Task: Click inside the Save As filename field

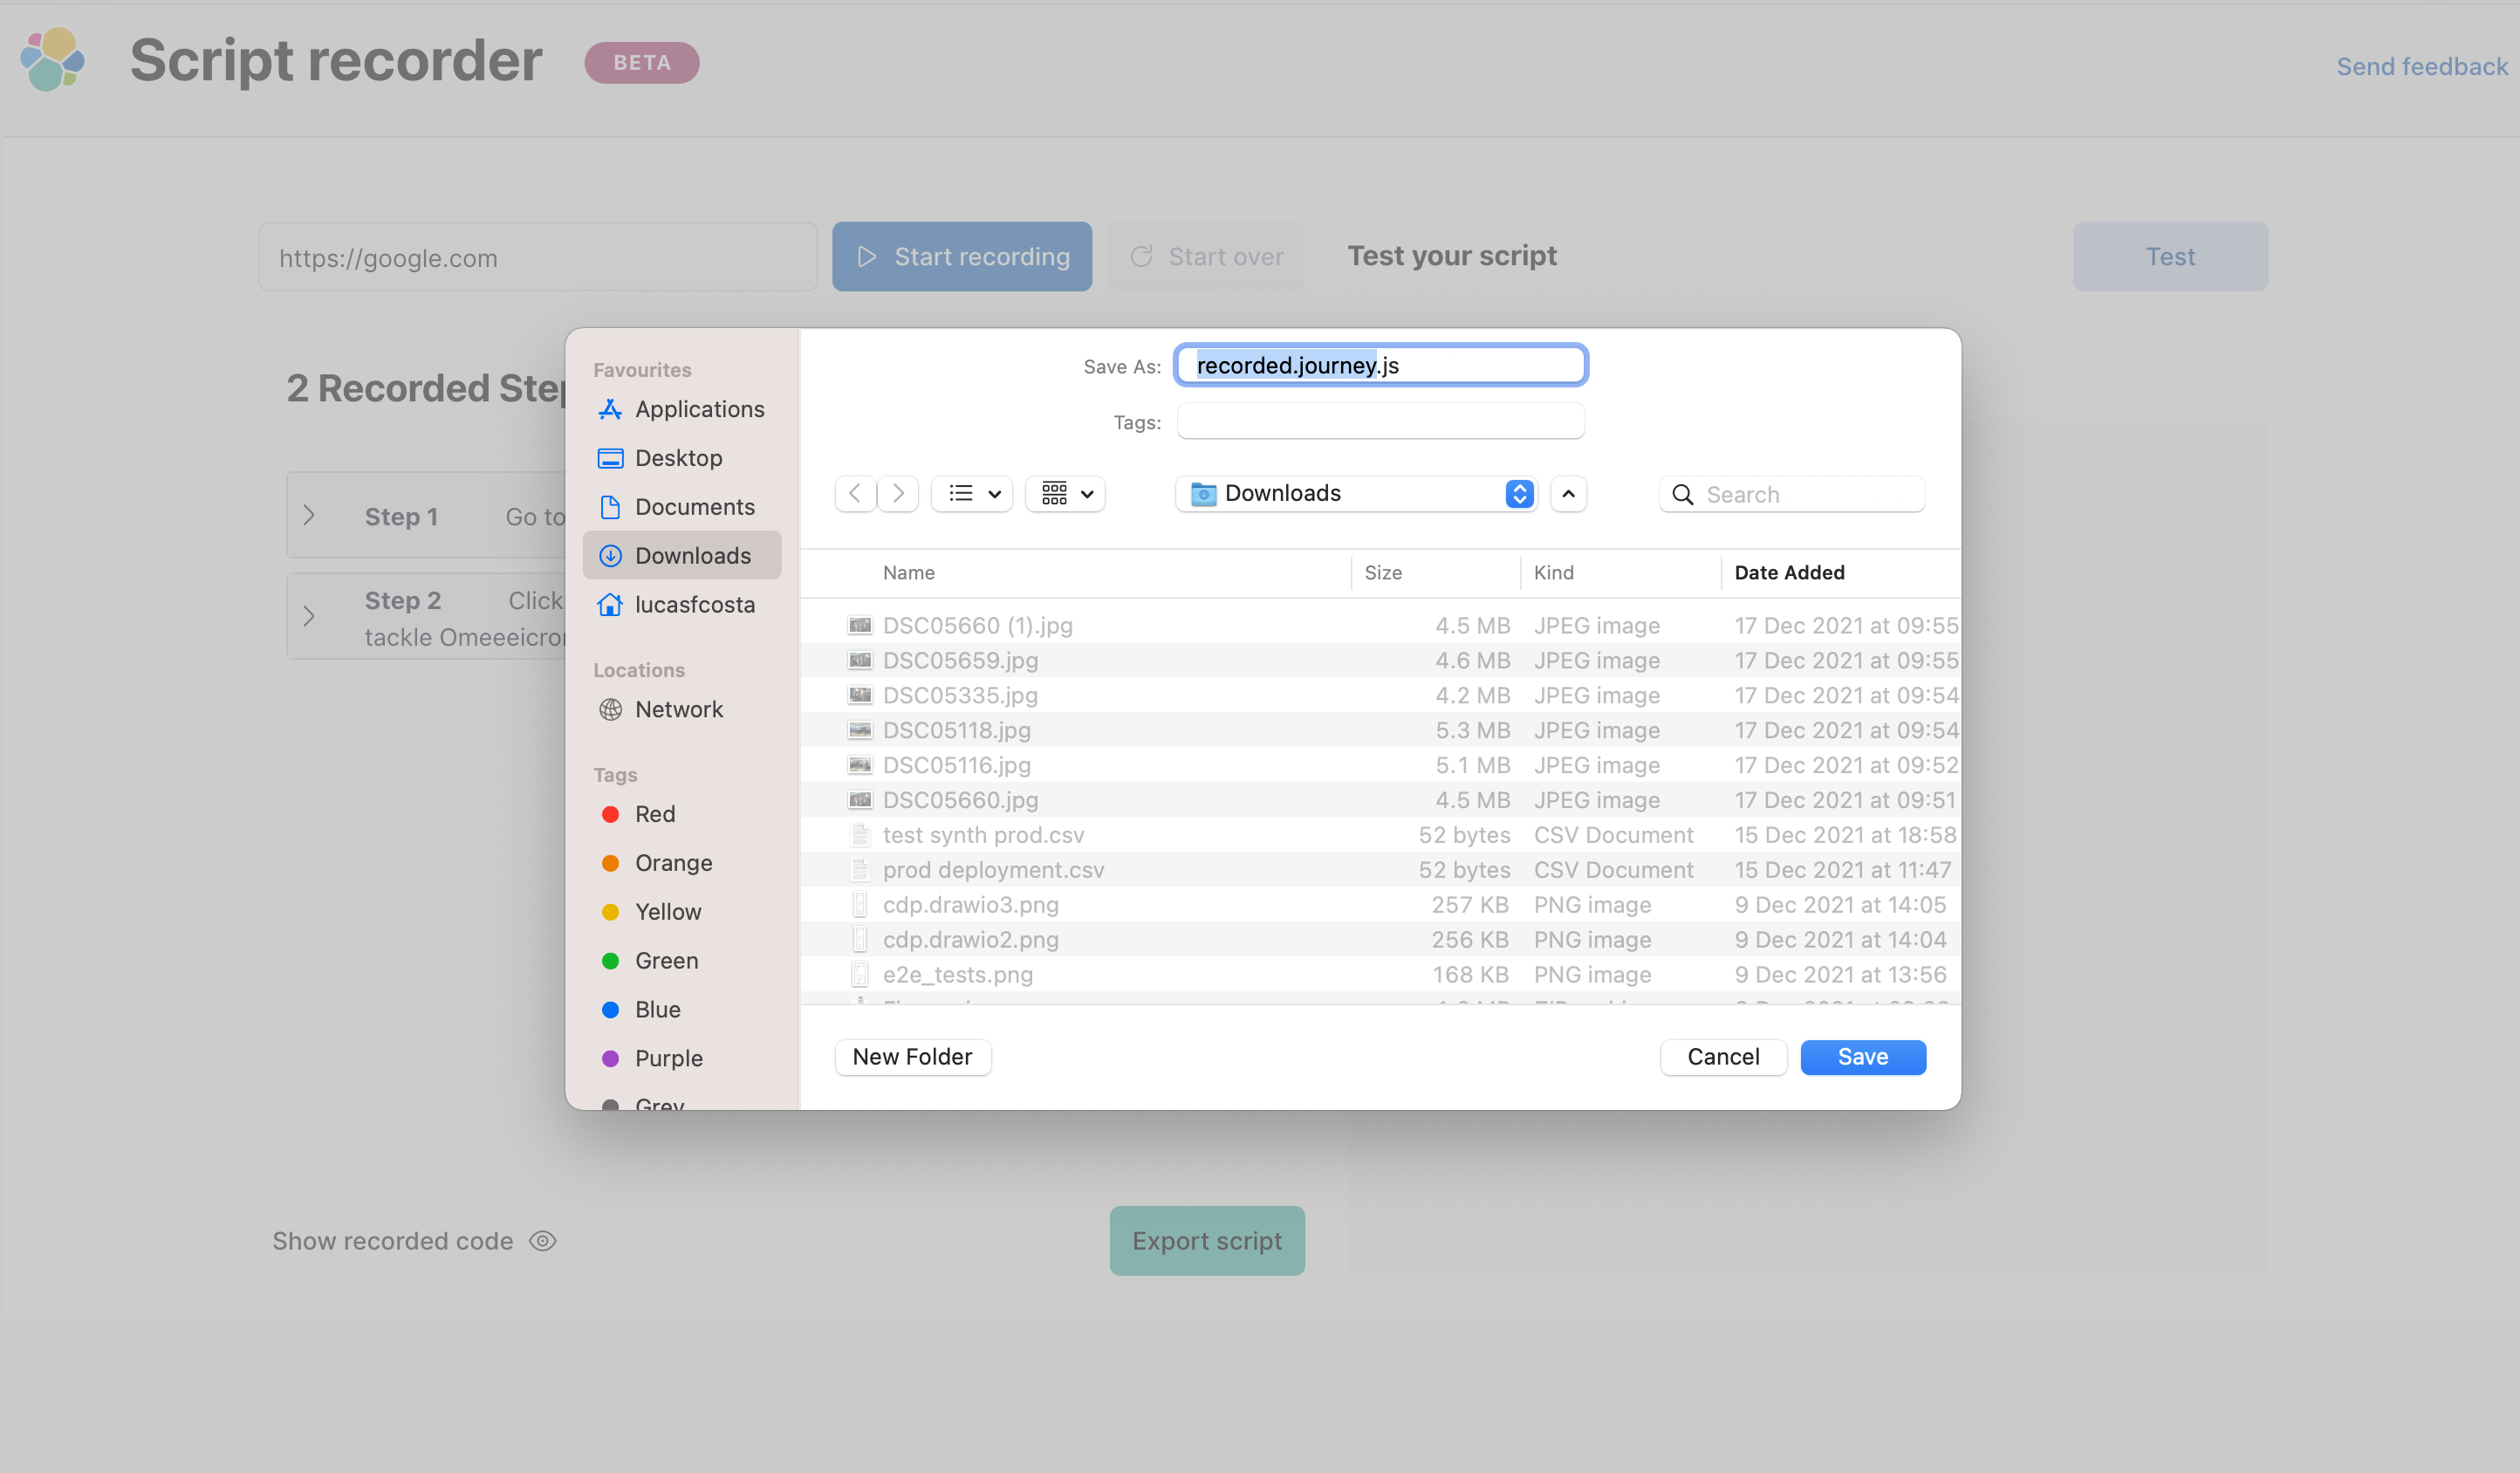Action: click(1380, 365)
